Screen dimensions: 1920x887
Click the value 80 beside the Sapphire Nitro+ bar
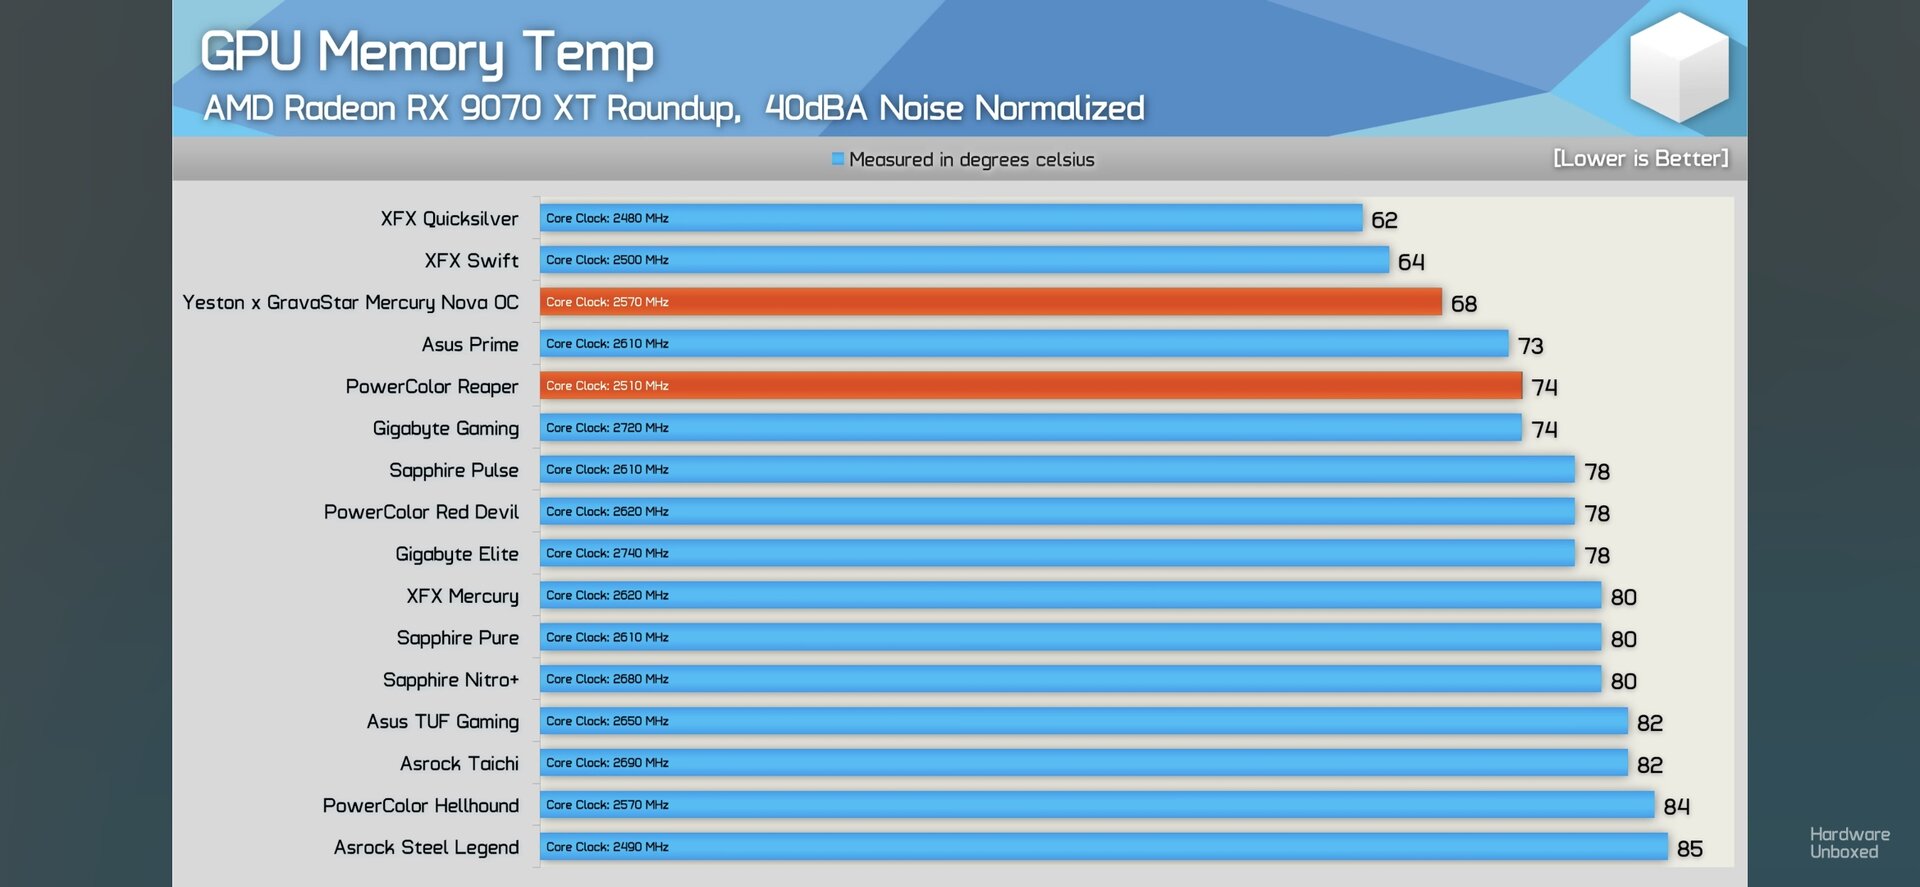click(x=1624, y=682)
